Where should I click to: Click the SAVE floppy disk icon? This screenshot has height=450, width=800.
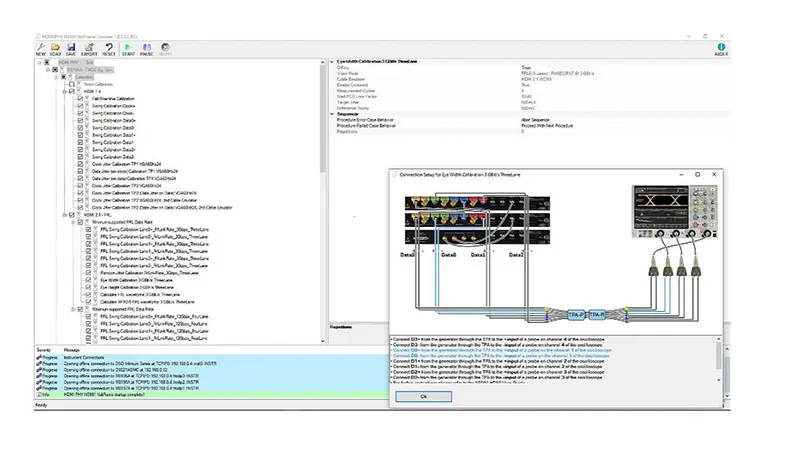tap(71, 47)
